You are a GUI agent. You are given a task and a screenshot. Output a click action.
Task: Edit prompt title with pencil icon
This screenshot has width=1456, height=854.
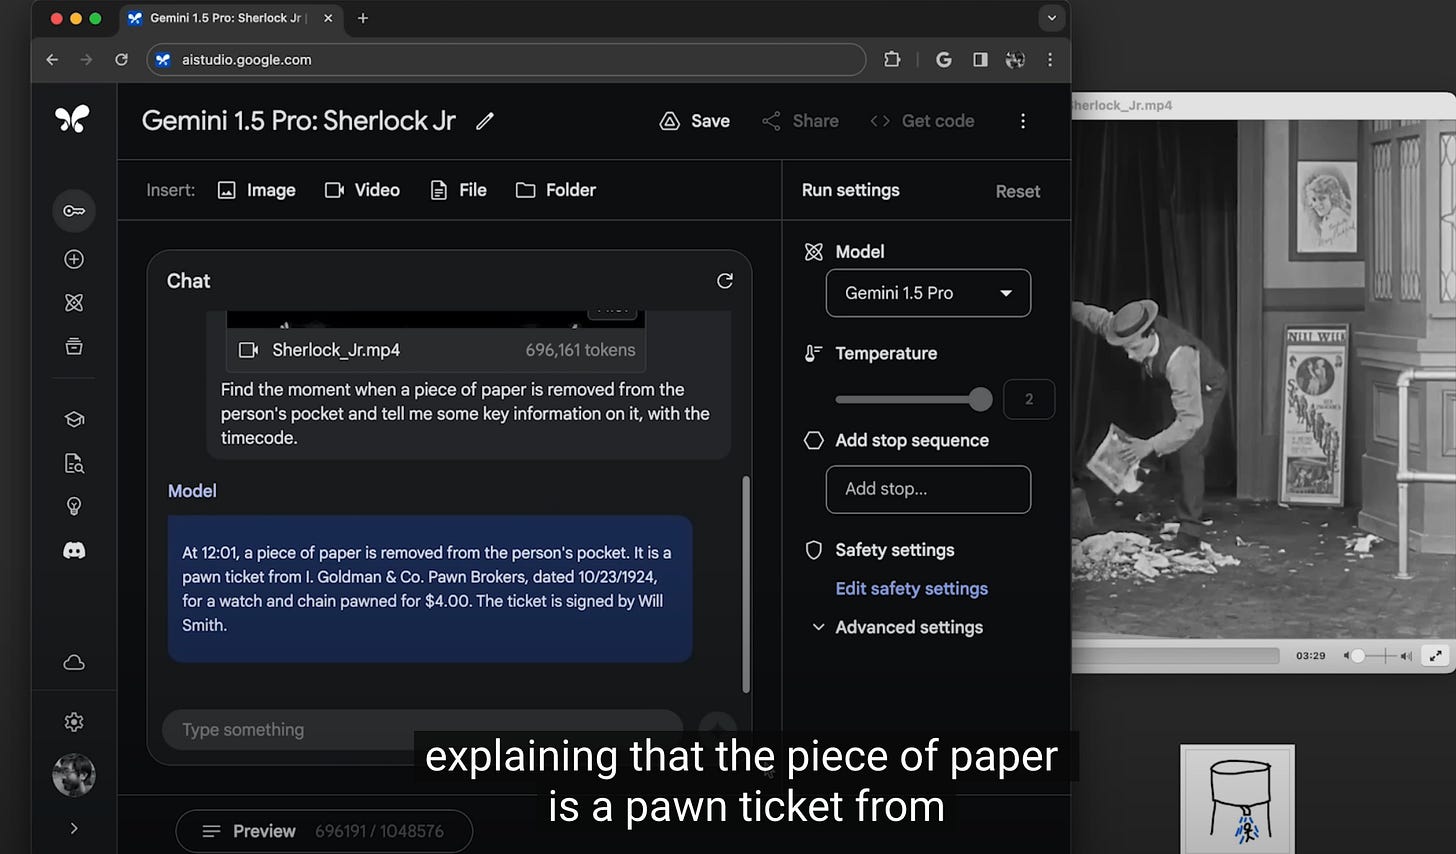tap(485, 121)
